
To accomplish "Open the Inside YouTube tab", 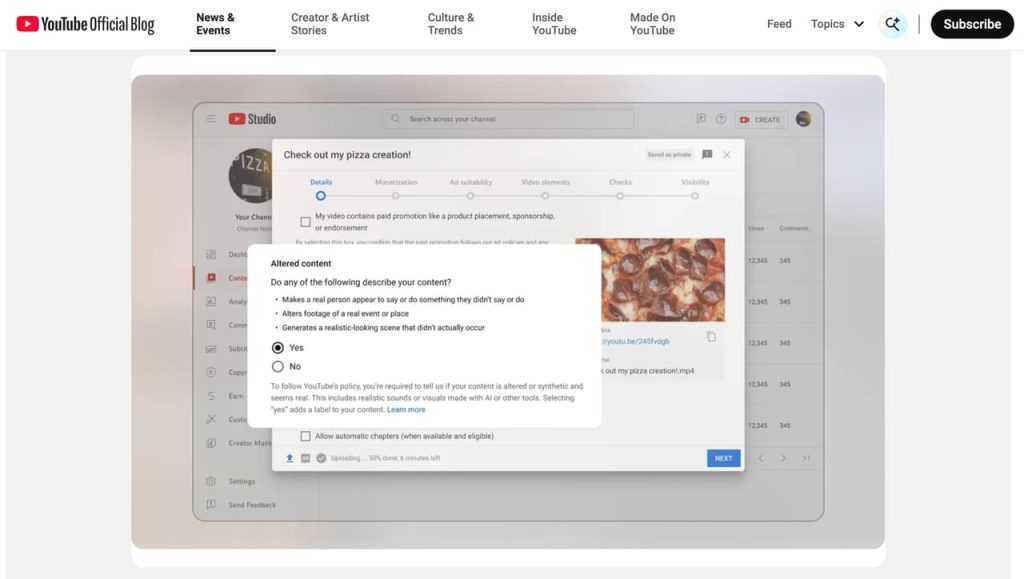I will pos(554,24).
